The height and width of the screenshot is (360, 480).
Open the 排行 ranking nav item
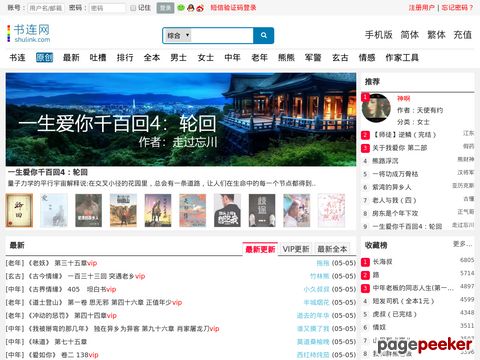[125, 58]
